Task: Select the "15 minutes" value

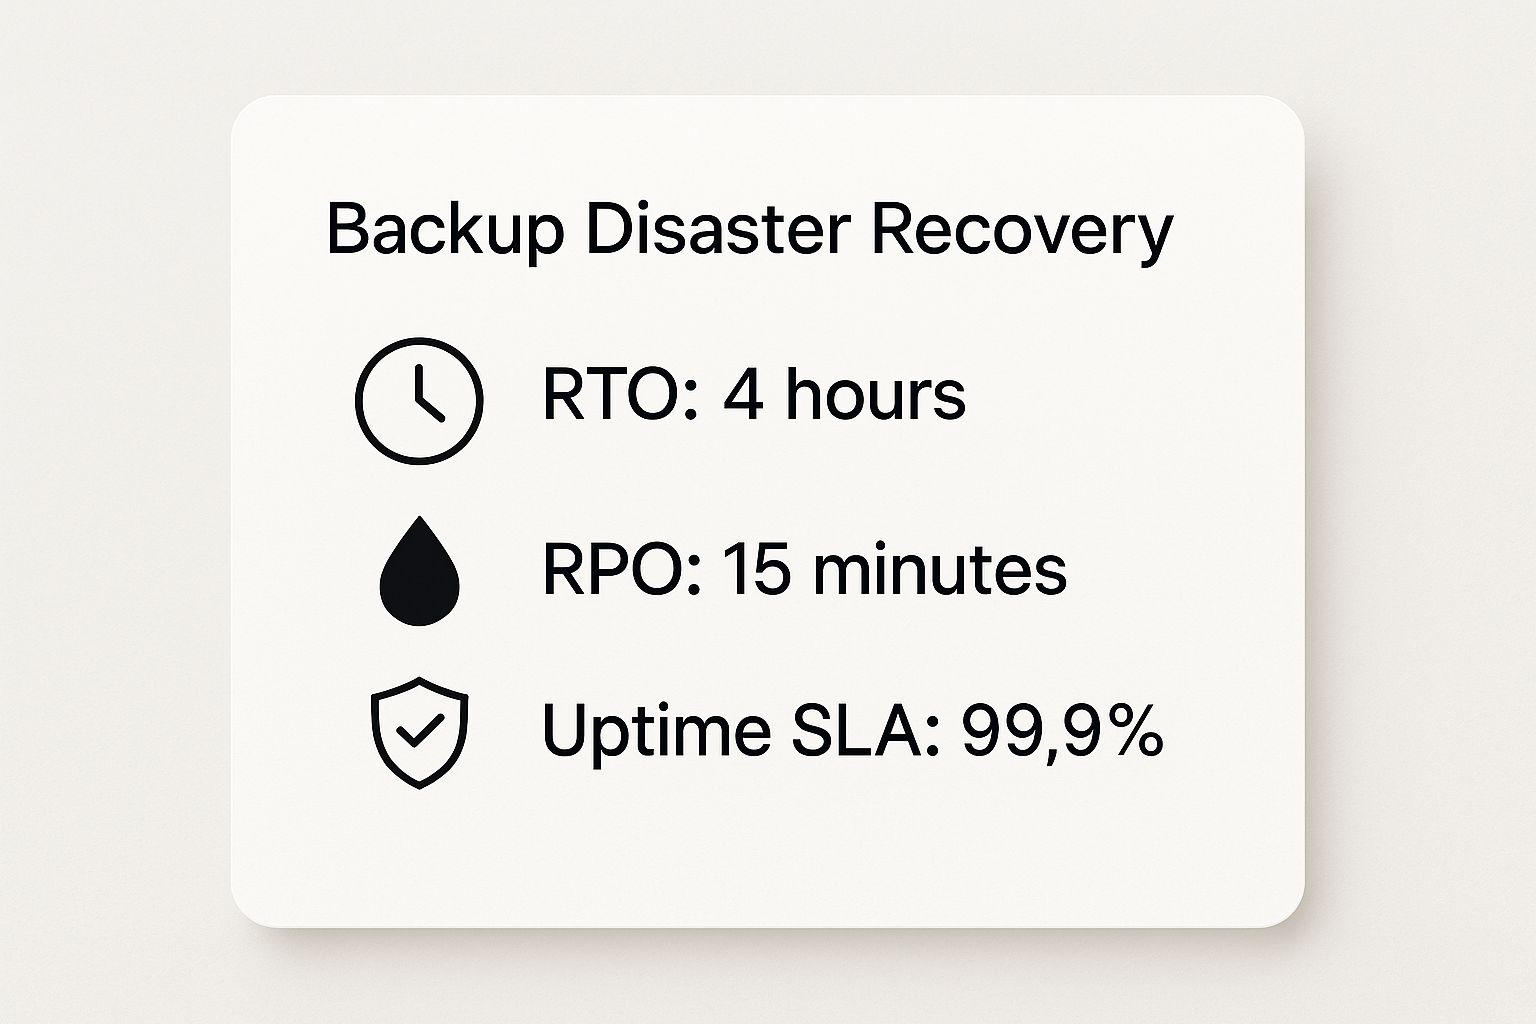Action: [893, 570]
